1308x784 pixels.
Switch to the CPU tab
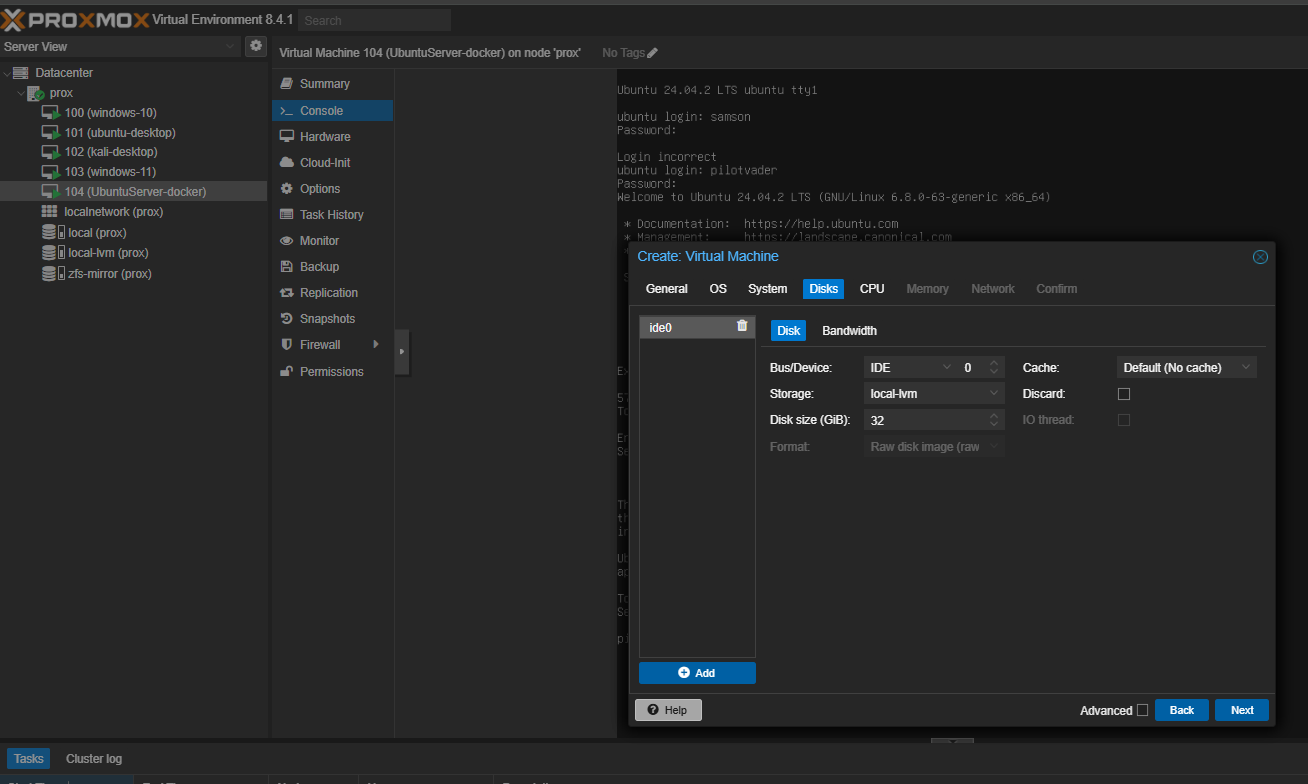pyautogui.click(x=872, y=289)
